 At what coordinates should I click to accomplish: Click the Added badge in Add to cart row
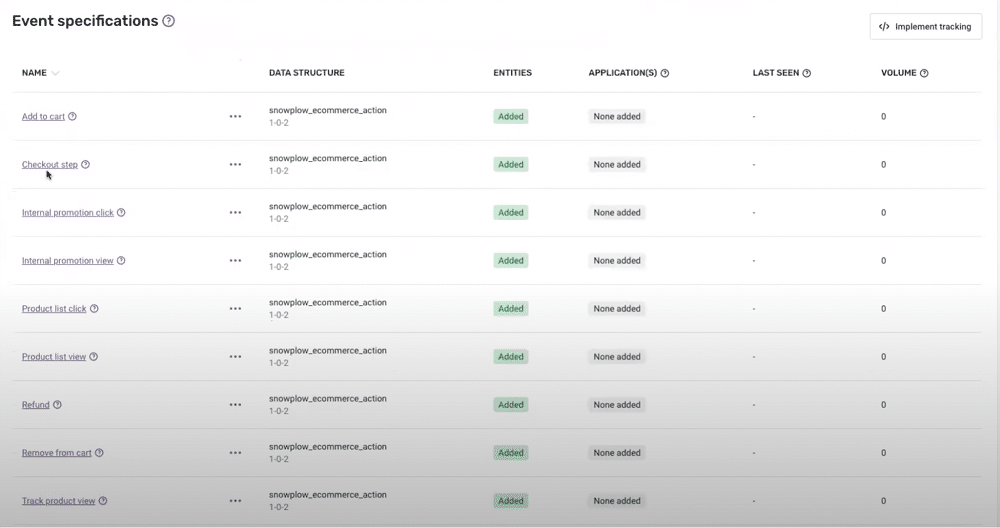pos(511,117)
